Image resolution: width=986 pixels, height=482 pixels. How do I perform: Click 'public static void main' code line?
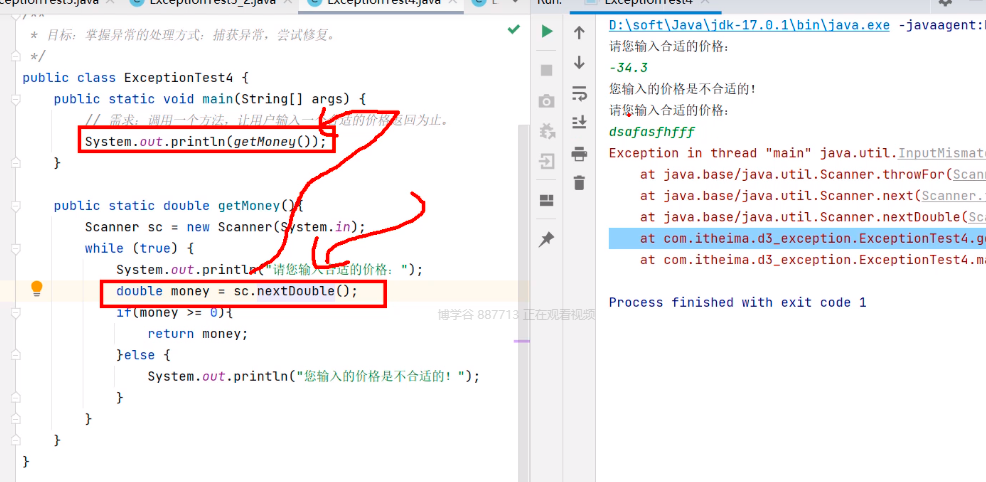pyautogui.click(x=209, y=99)
